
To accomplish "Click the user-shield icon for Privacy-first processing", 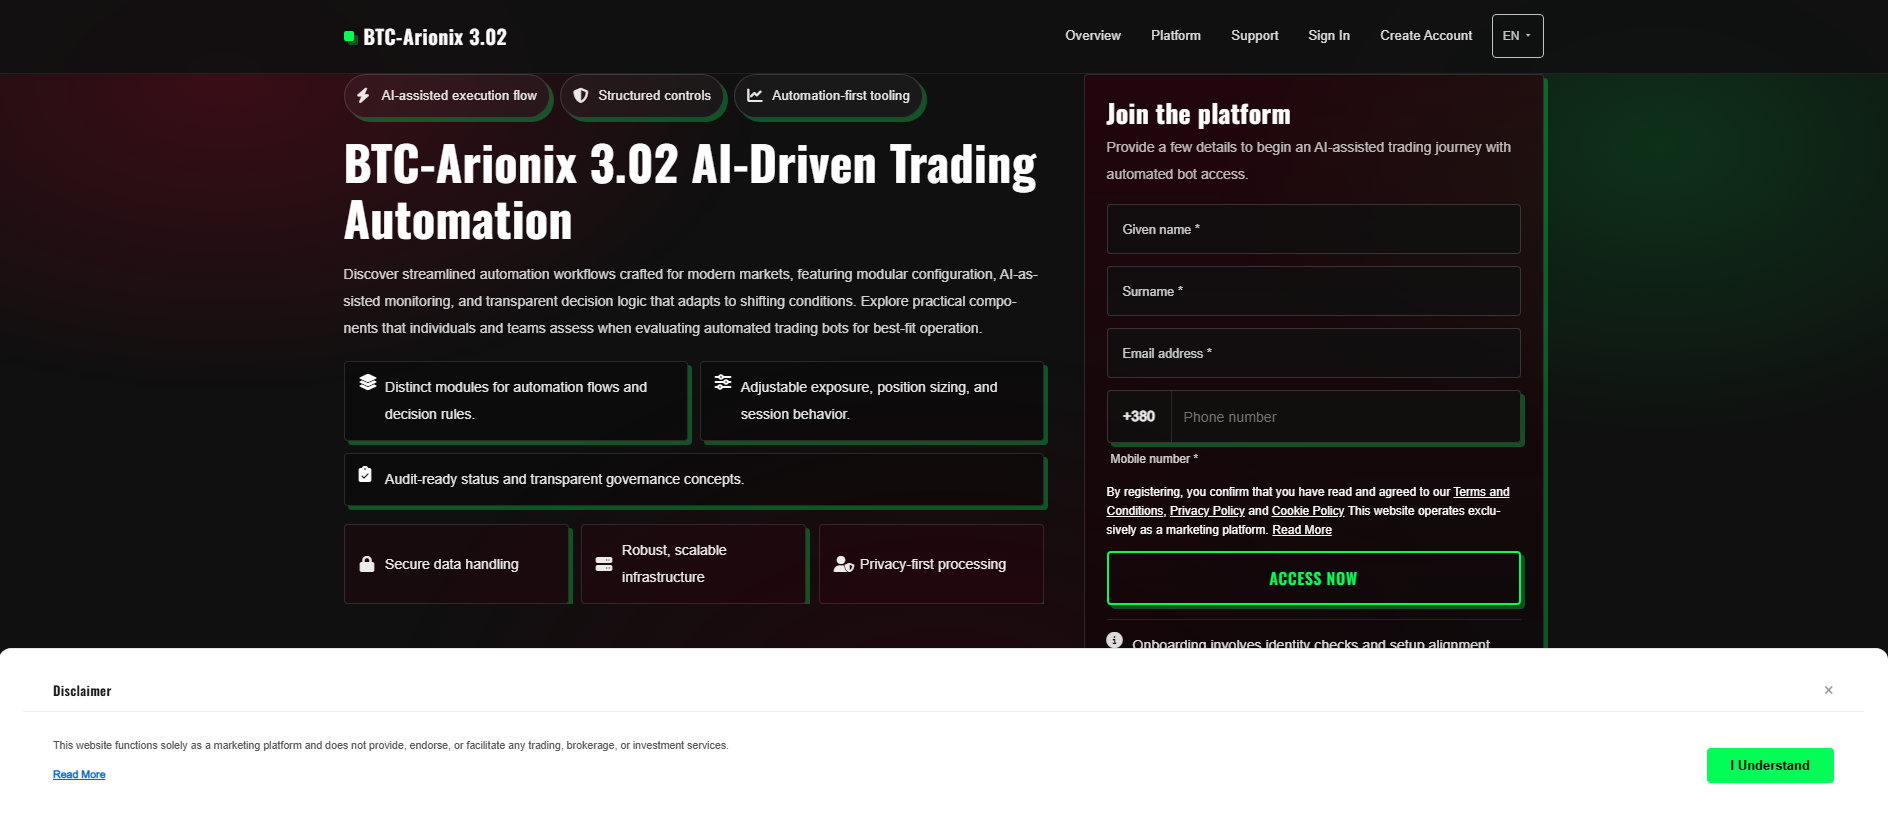I will coord(844,564).
